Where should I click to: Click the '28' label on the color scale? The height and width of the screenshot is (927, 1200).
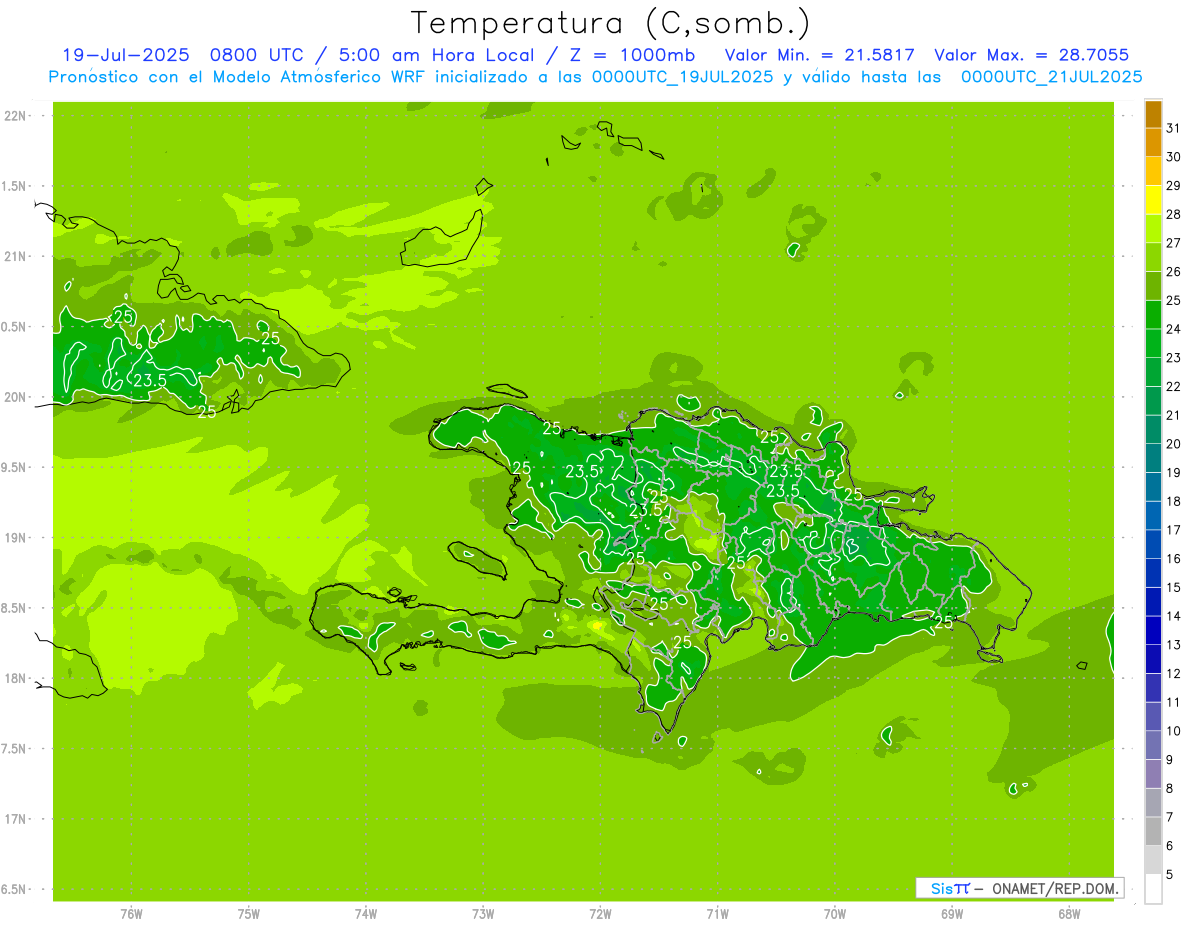[1174, 214]
